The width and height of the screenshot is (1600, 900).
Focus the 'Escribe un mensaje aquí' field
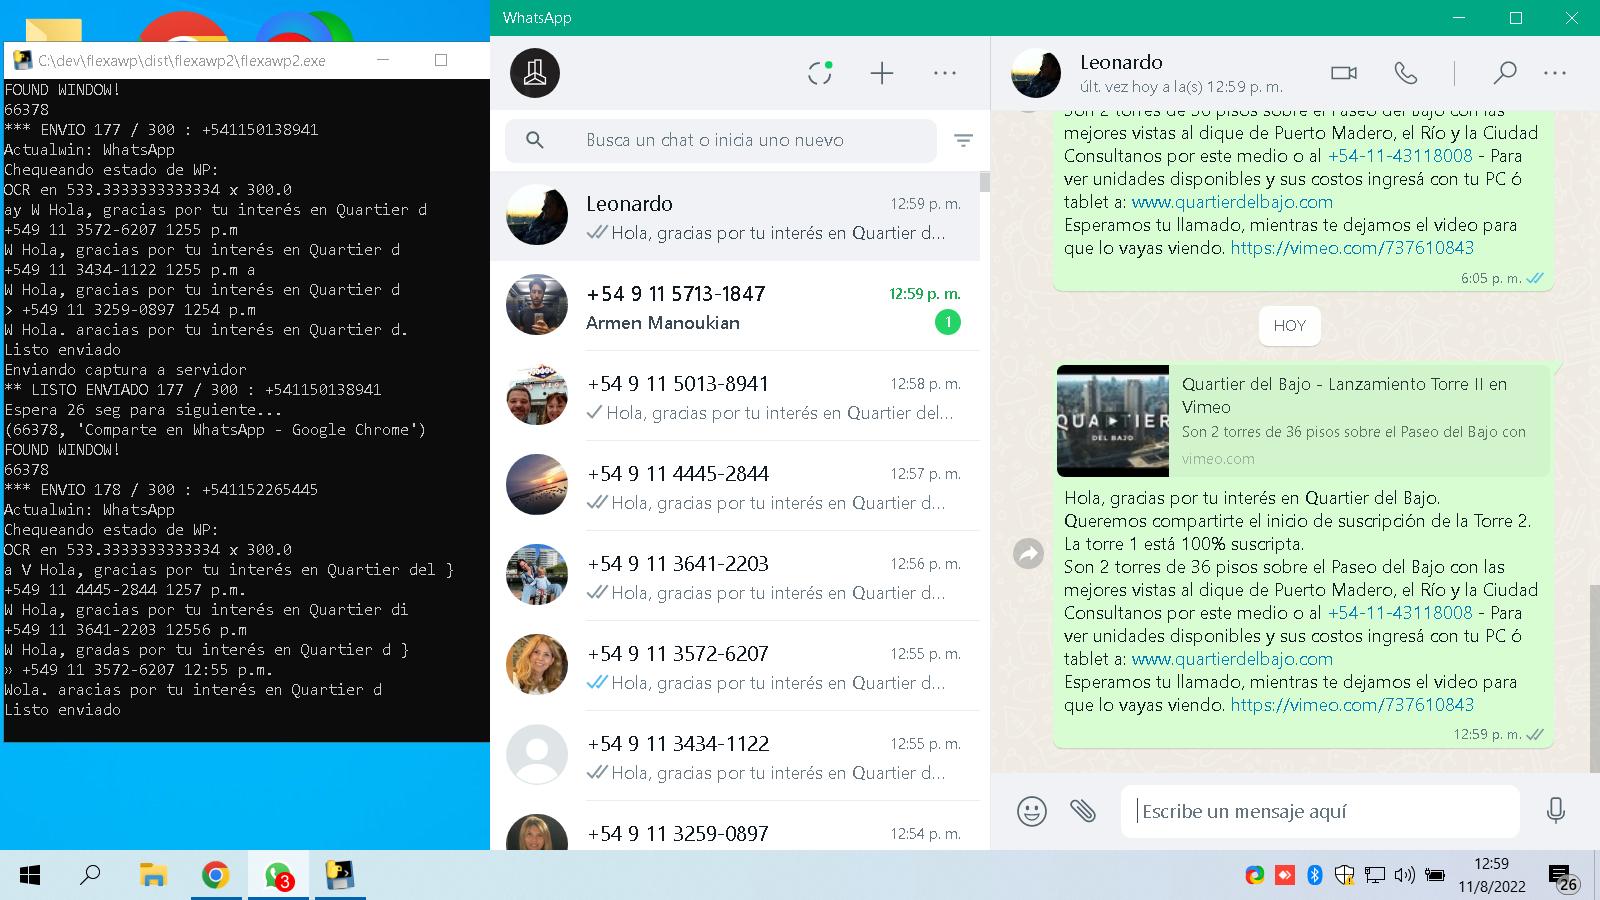coord(1320,811)
